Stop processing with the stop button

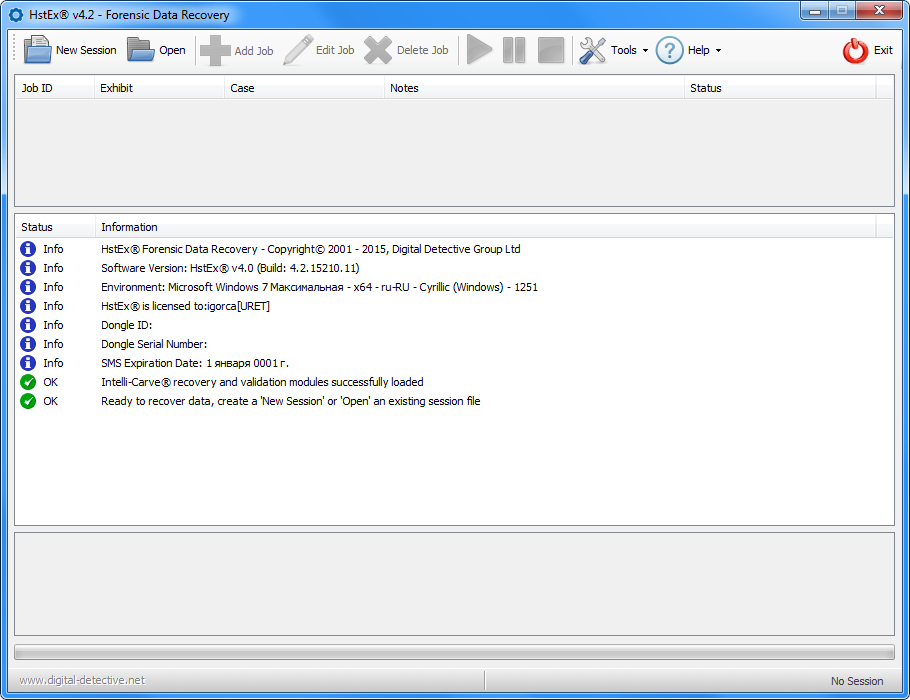(x=551, y=50)
